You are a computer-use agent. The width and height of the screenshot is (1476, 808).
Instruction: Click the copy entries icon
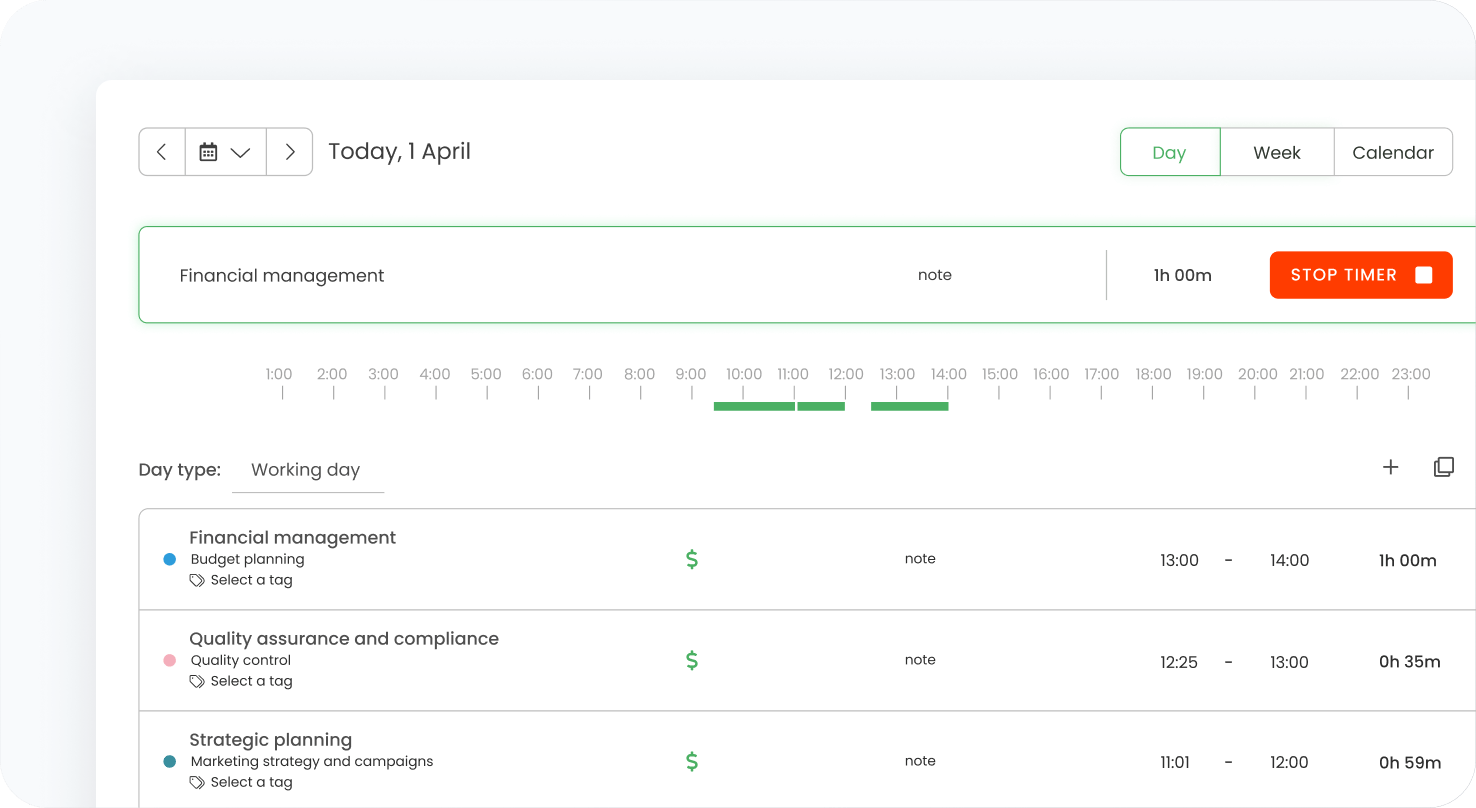tap(1443, 467)
